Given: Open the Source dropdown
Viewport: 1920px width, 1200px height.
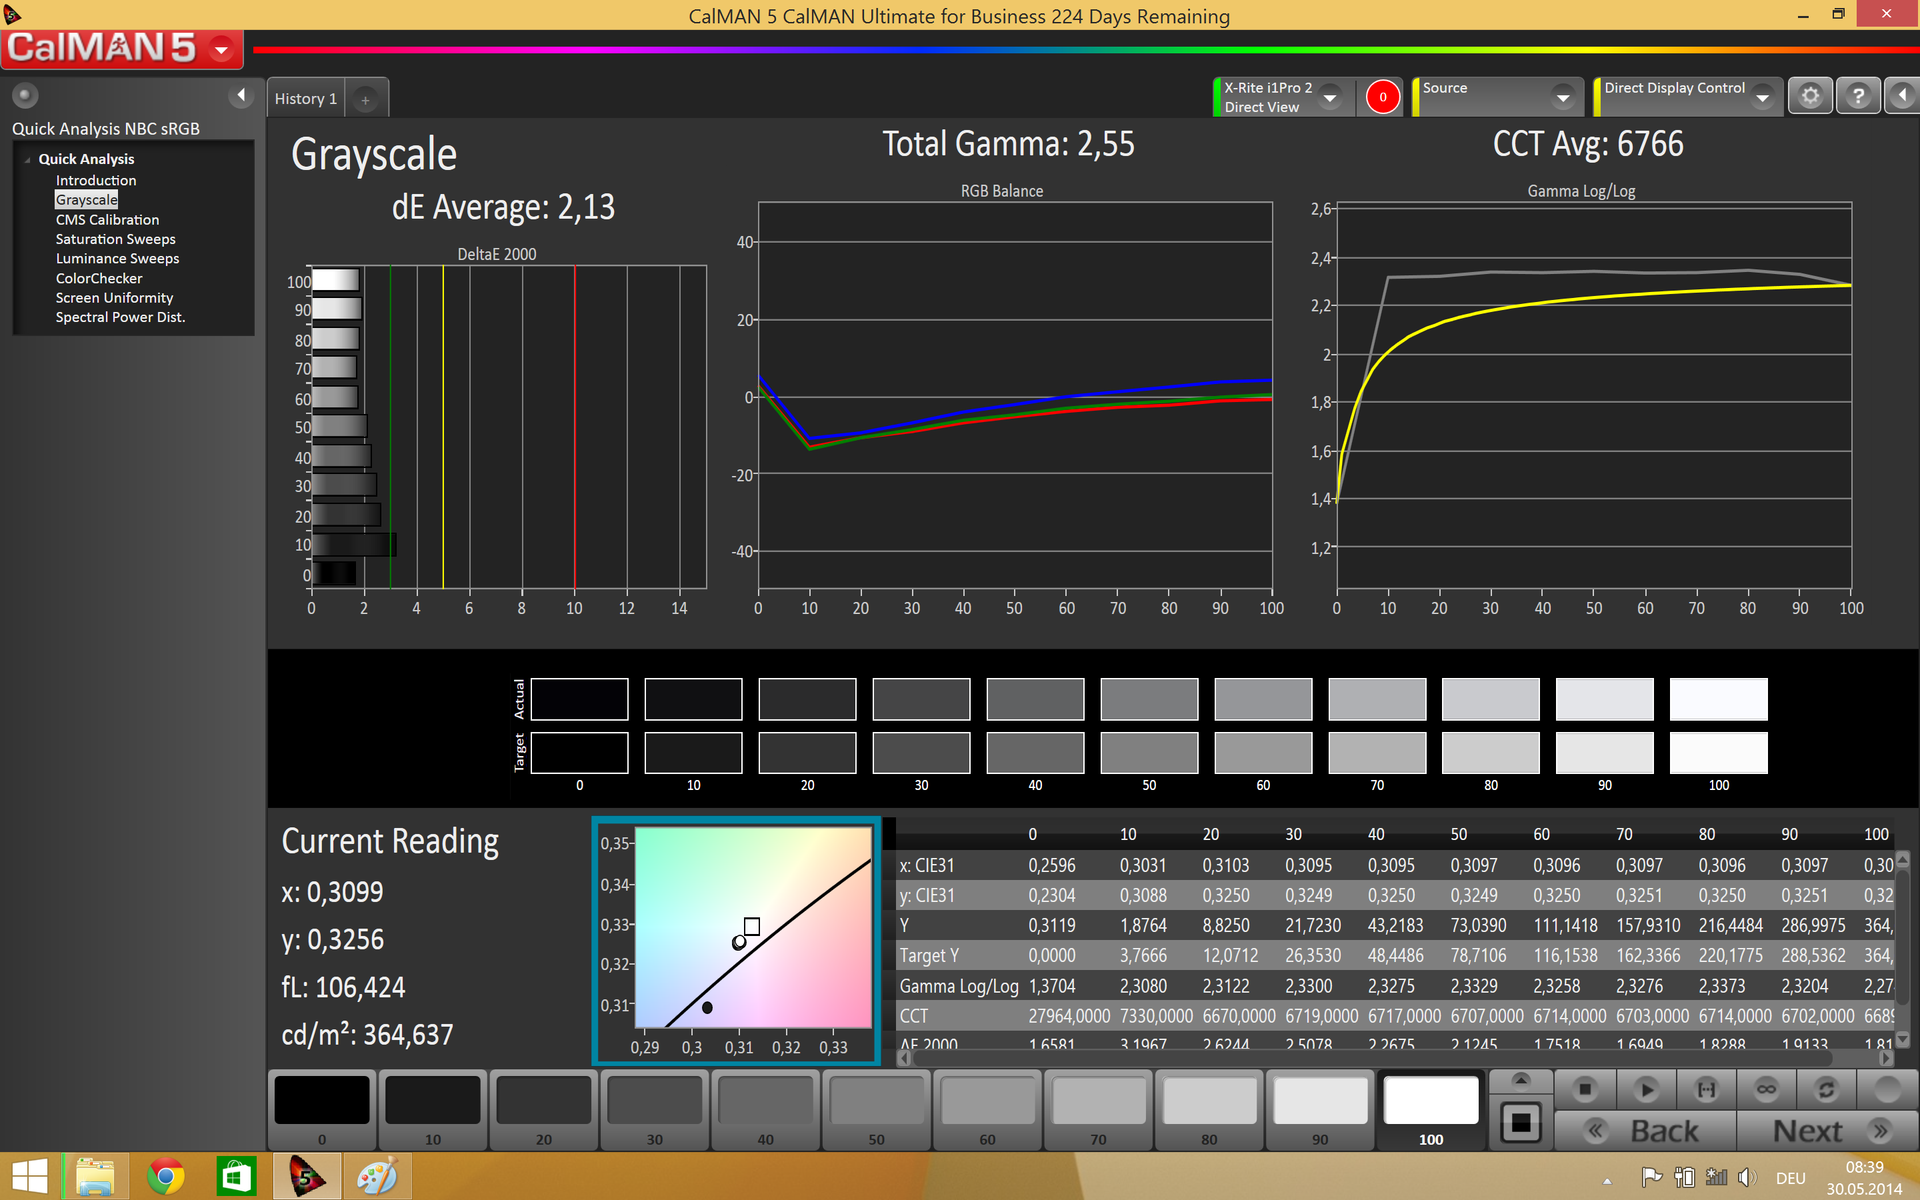Looking at the screenshot, I should point(1562,98).
